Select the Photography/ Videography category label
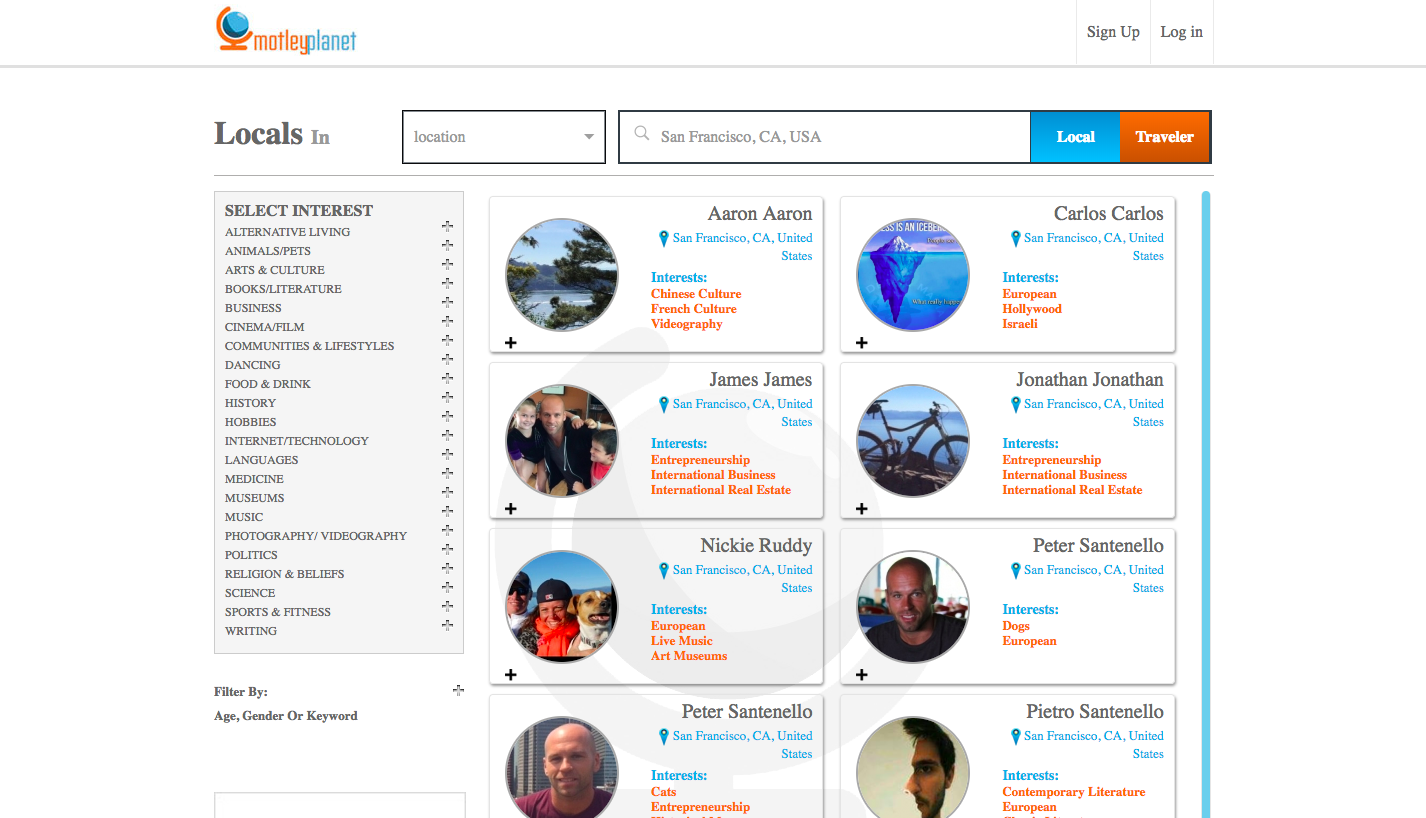The height and width of the screenshot is (818, 1426). click(x=316, y=536)
